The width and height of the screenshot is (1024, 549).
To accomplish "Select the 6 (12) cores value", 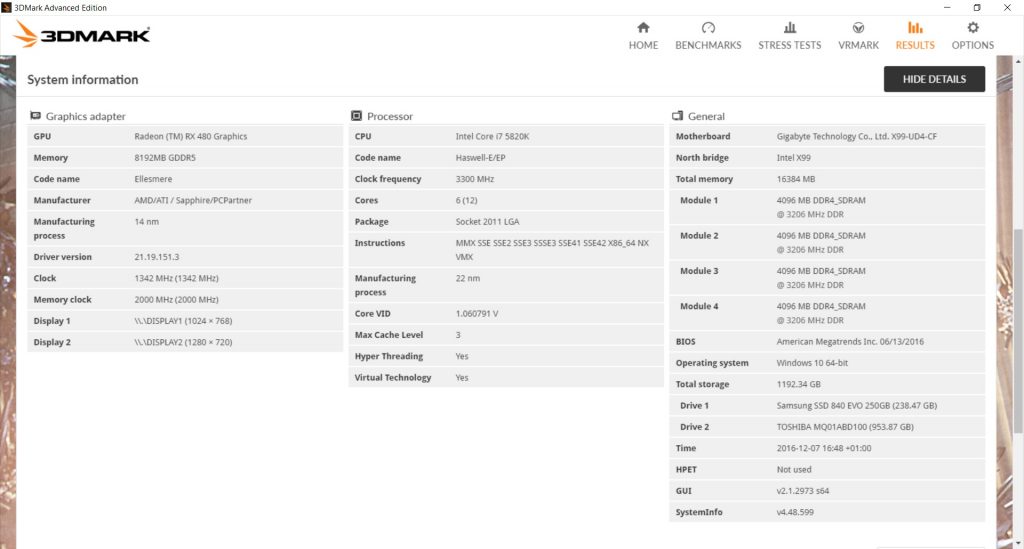I will tap(466, 200).
